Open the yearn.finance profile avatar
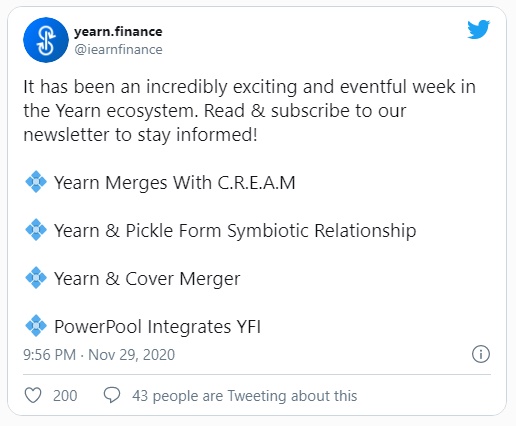 point(46,40)
